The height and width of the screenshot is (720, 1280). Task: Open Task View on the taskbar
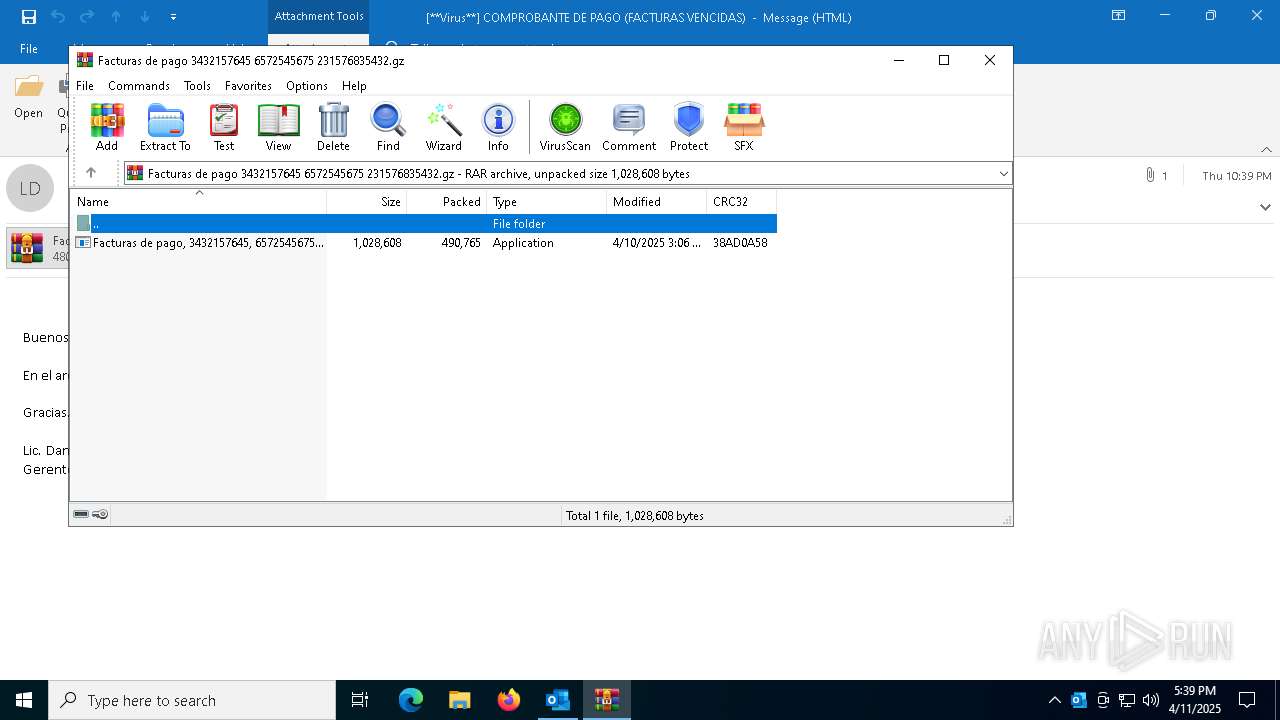(x=360, y=700)
